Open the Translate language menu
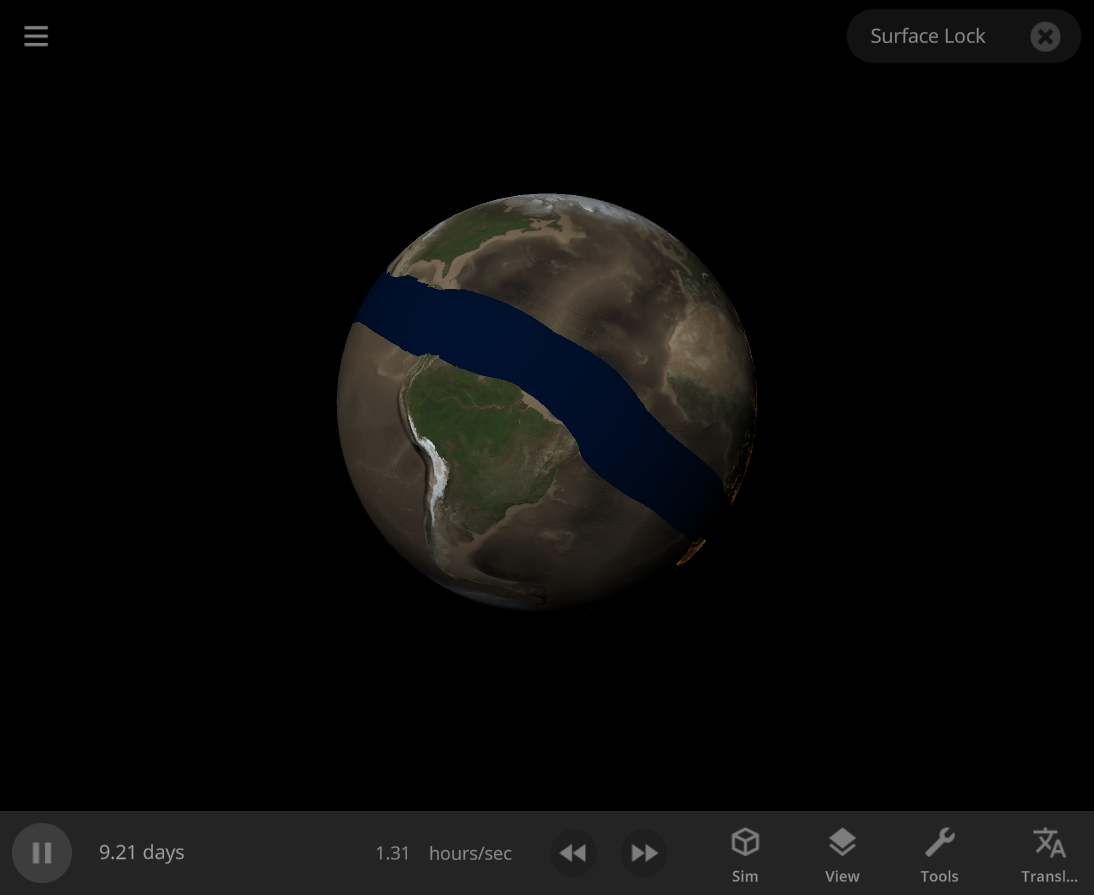This screenshot has width=1094, height=895. click(1049, 854)
